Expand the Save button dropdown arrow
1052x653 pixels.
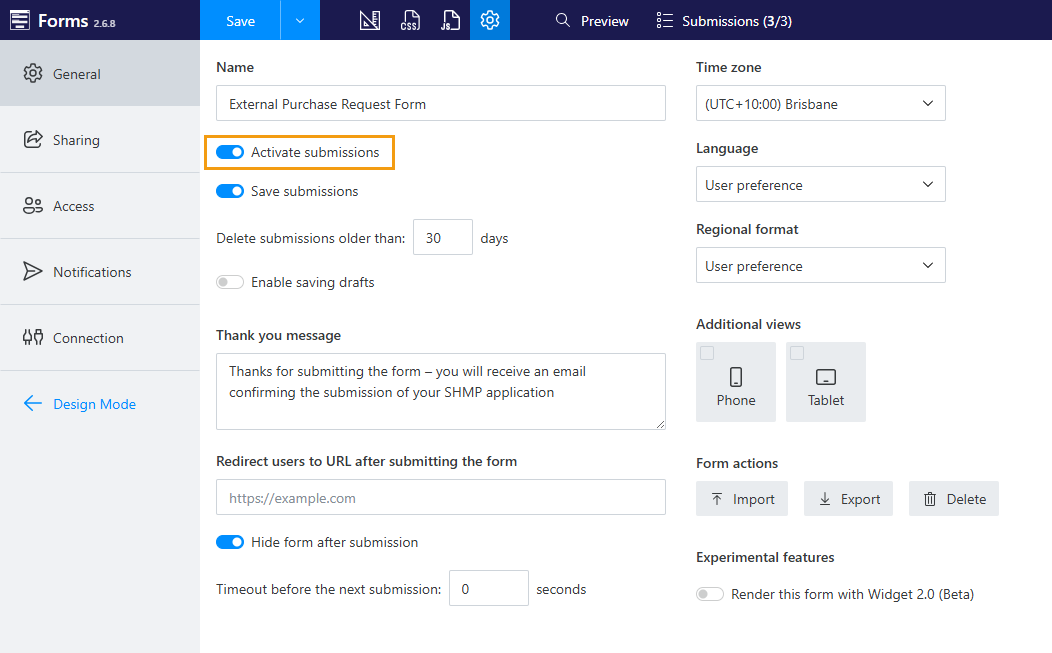pos(300,20)
